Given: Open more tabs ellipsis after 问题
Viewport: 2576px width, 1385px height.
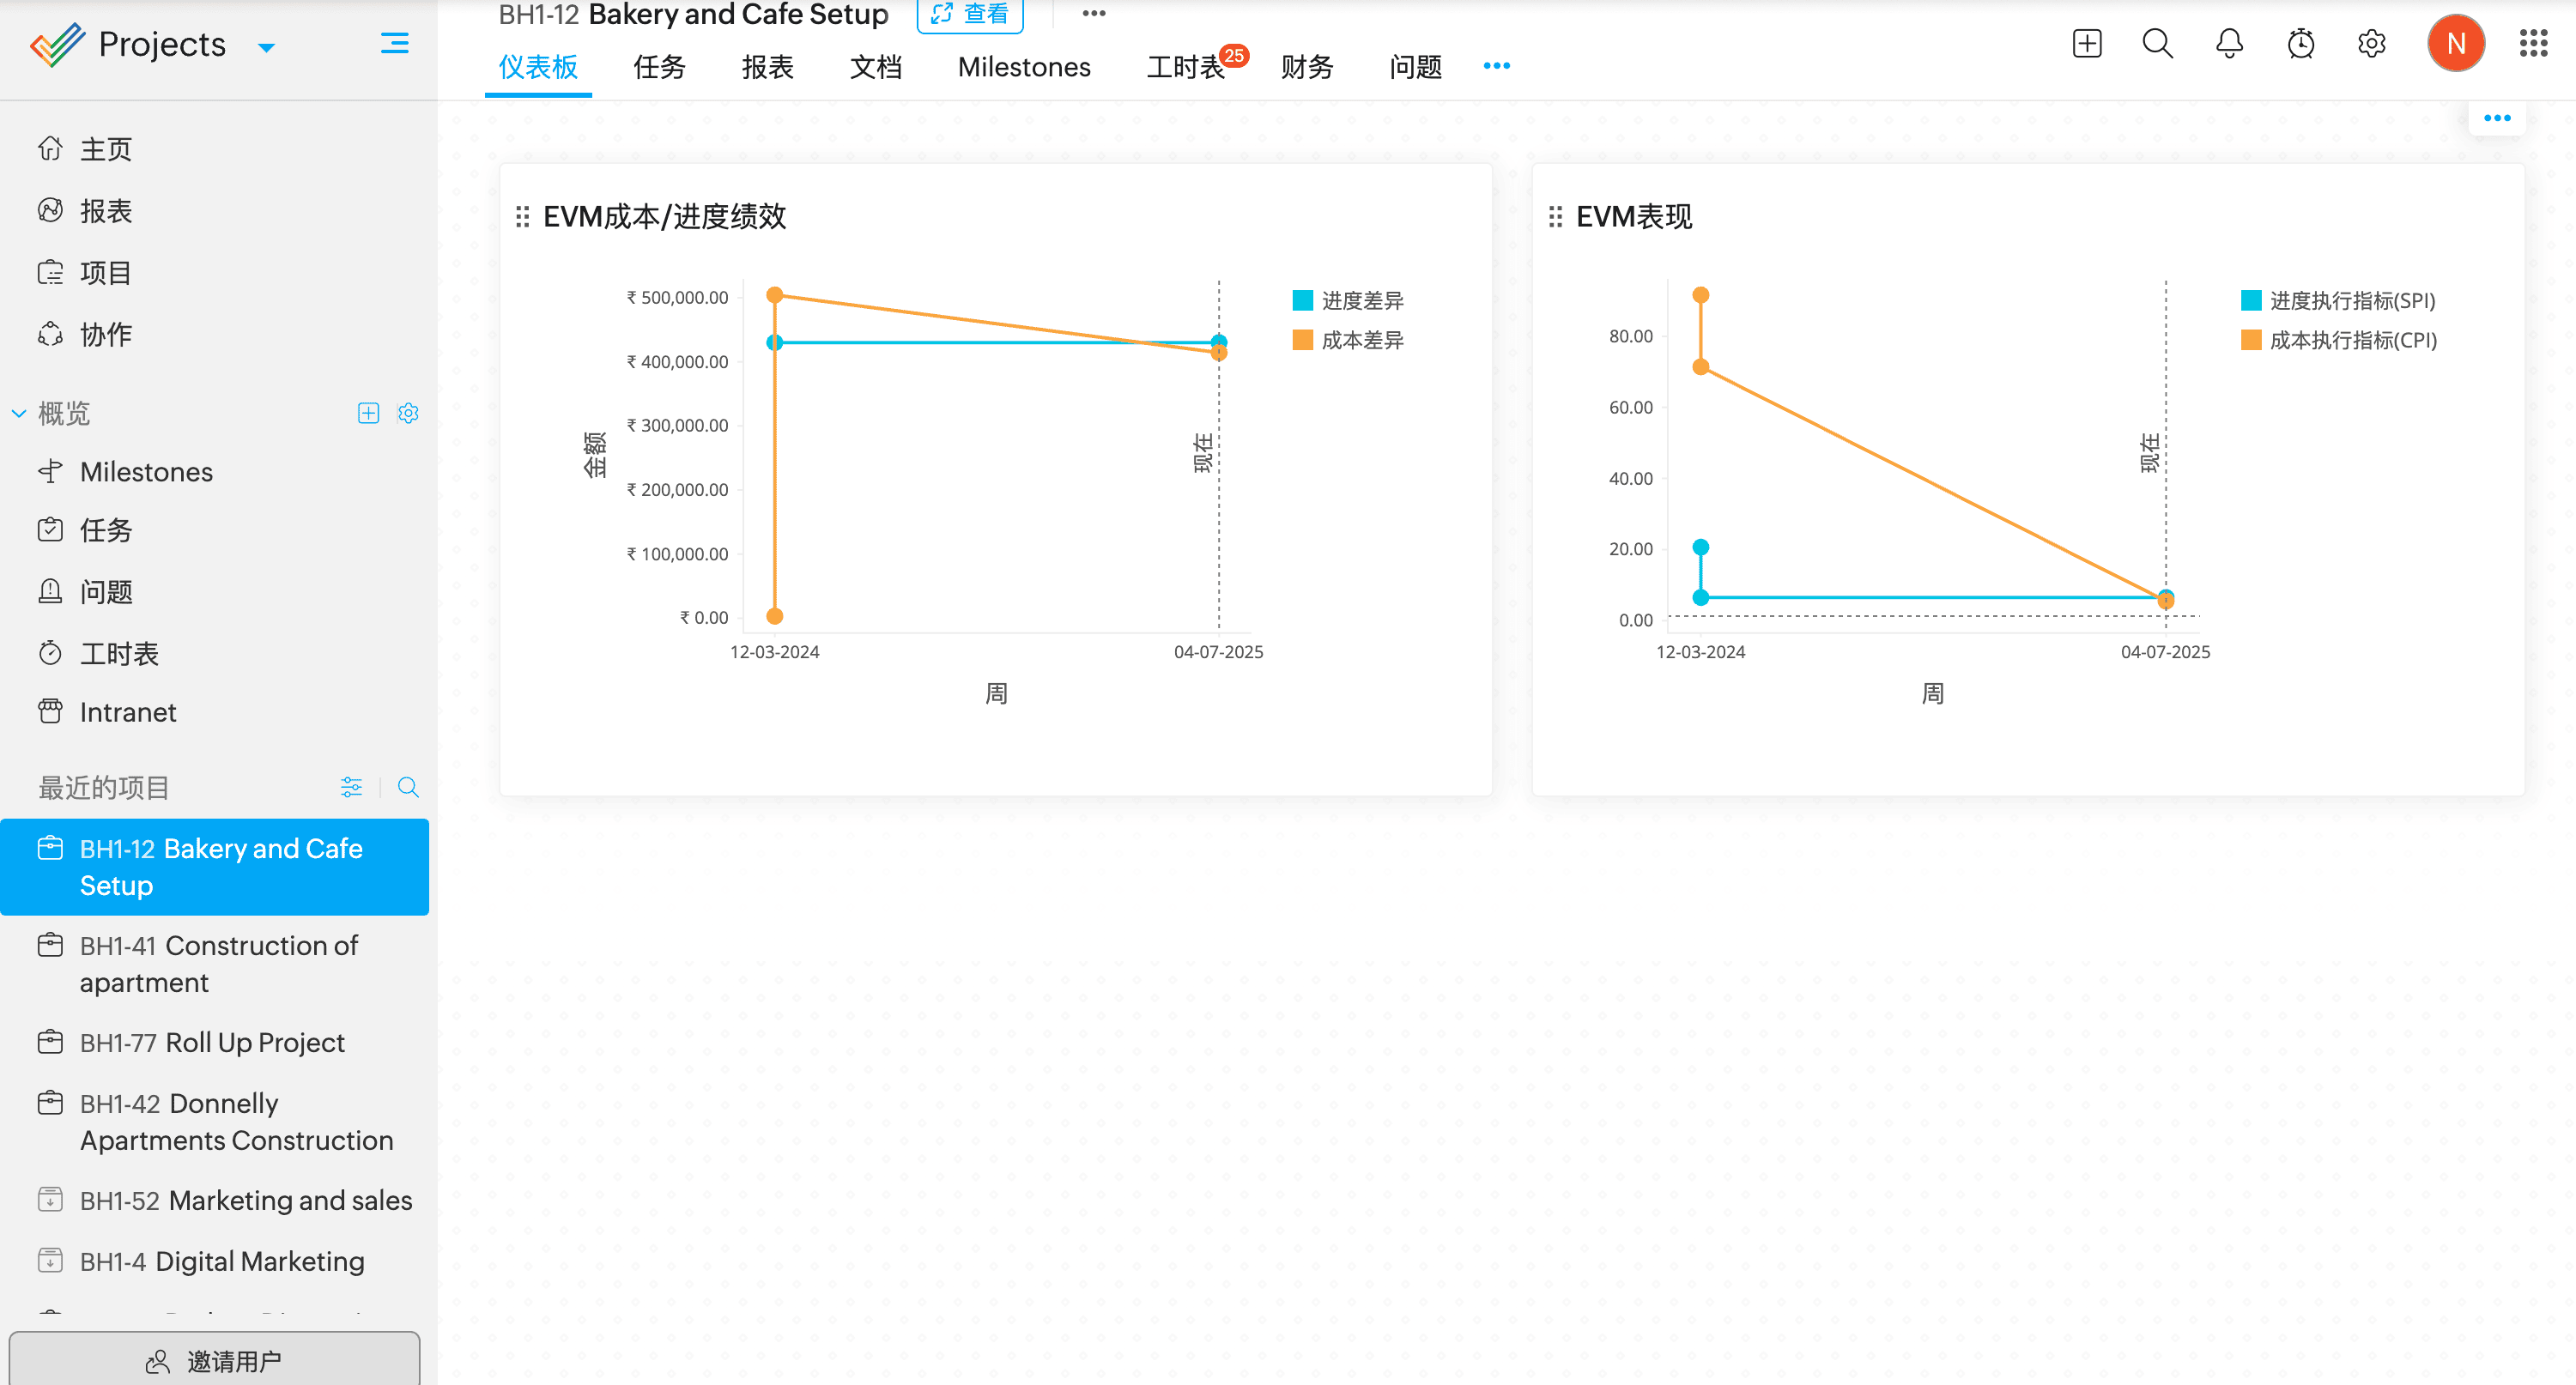Looking at the screenshot, I should click(1496, 66).
